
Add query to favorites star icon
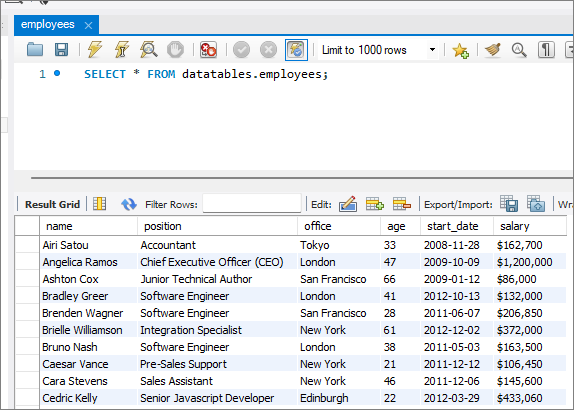point(460,50)
